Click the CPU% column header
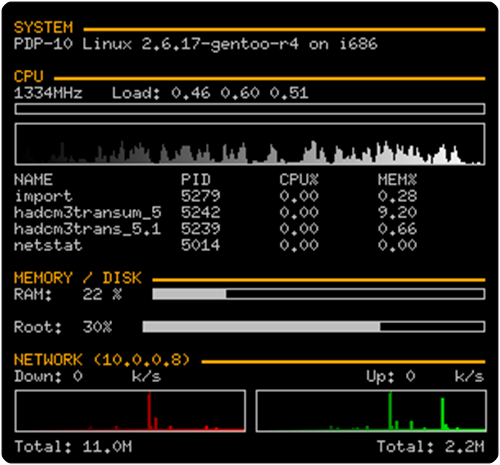The height and width of the screenshot is (465, 500). point(299,180)
